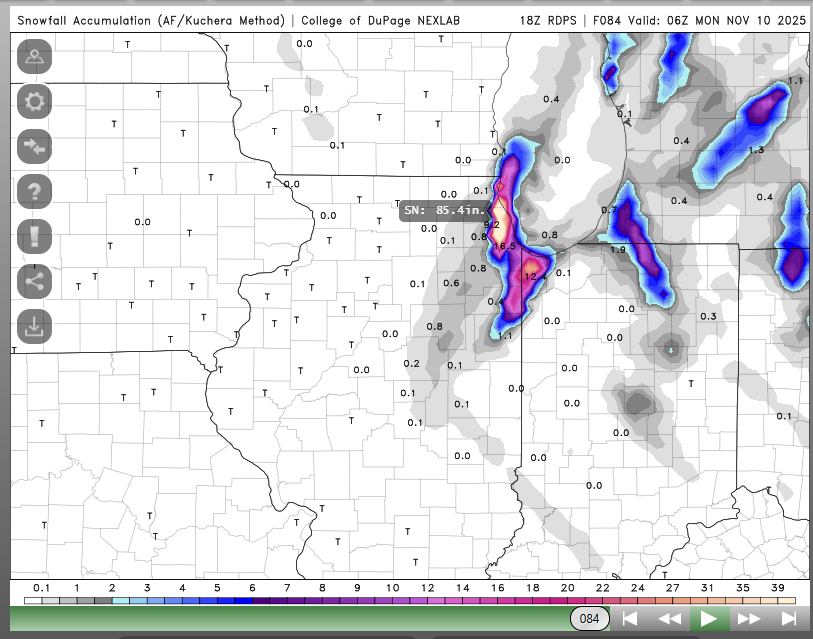
Task: Open the settings gear icon
Action: pos(36,101)
